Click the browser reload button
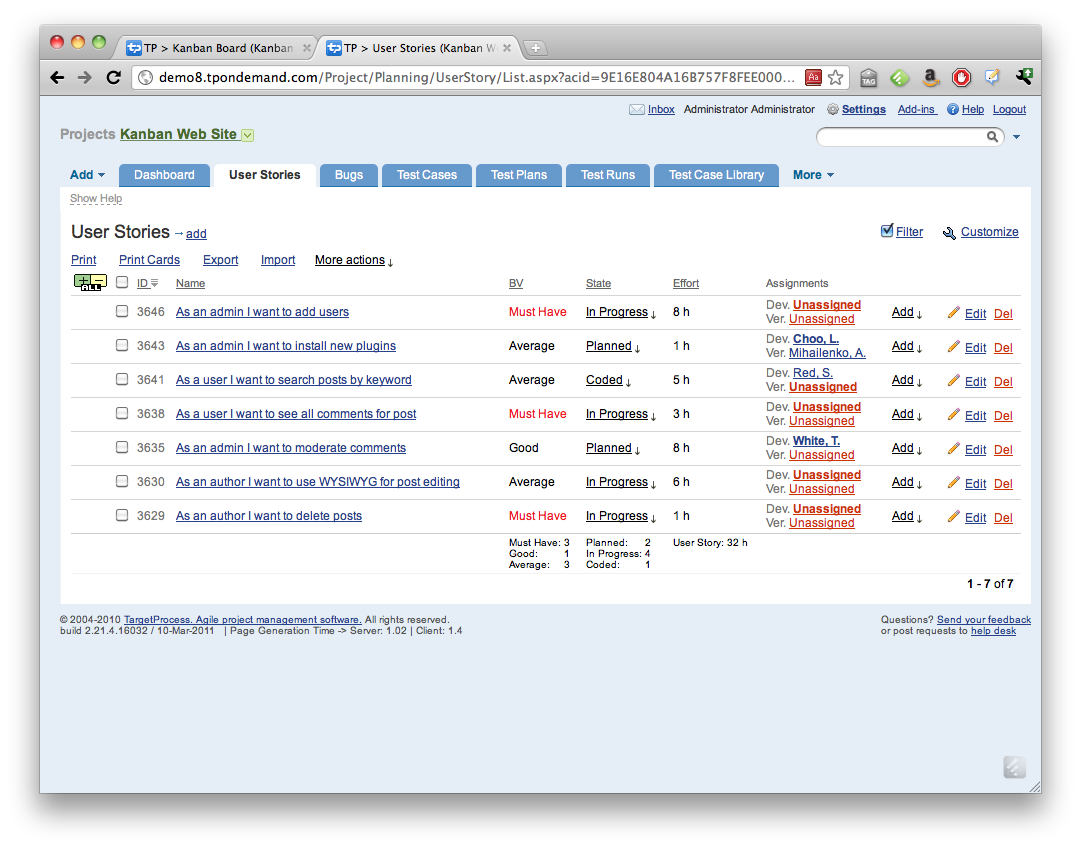 coord(113,77)
